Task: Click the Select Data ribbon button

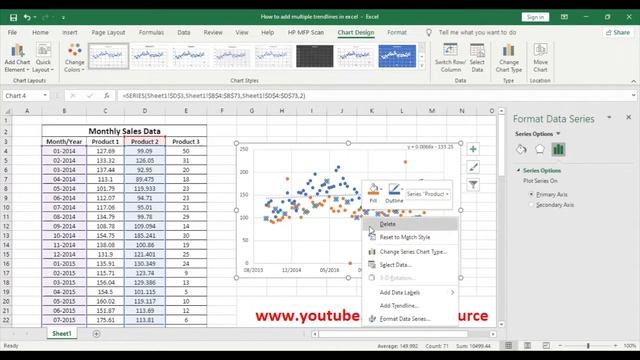Action: [x=477, y=58]
